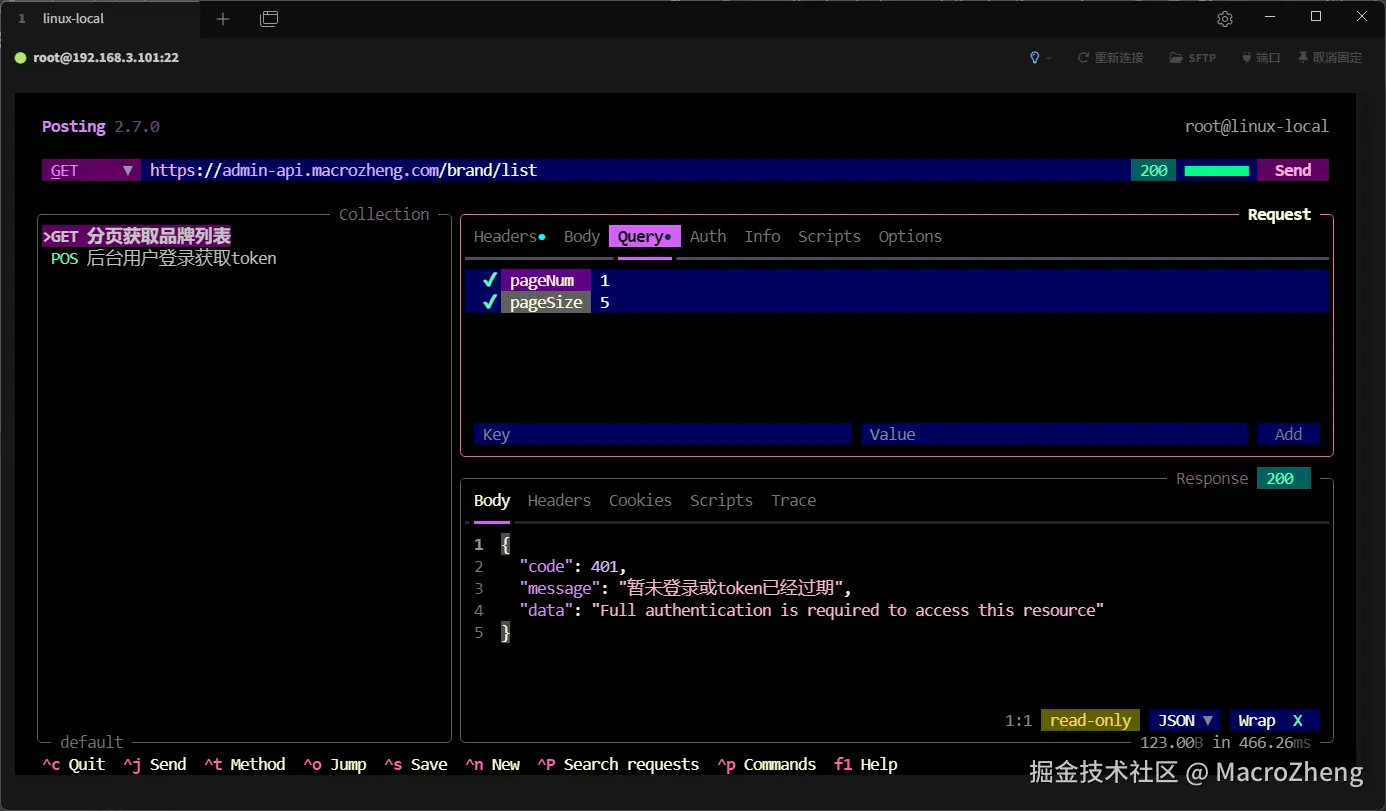Click the read-only indicator

click(x=1090, y=720)
